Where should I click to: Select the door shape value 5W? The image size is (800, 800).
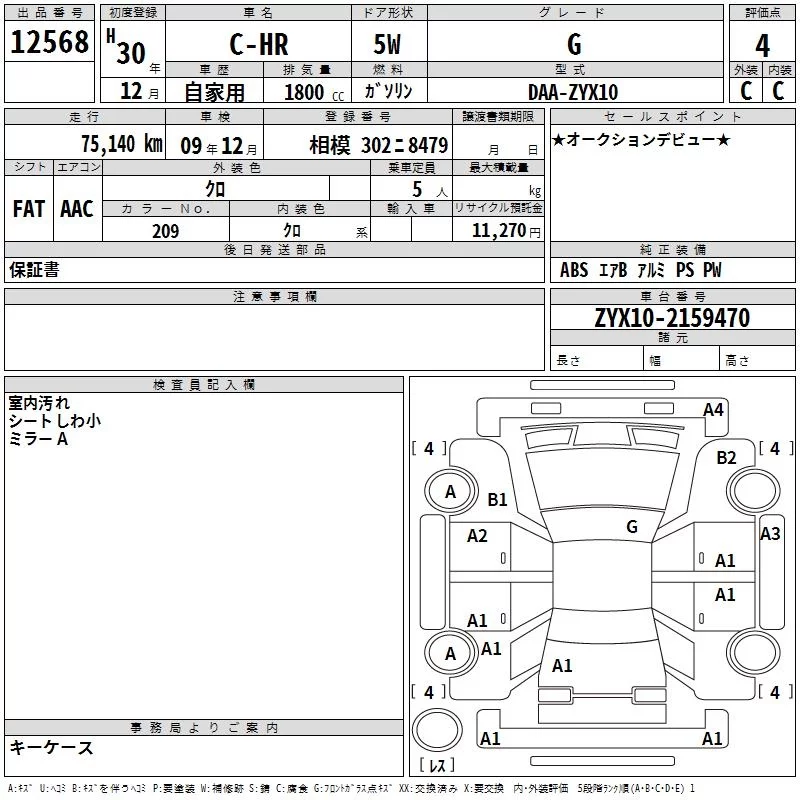pyautogui.click(x=388, y=44)
